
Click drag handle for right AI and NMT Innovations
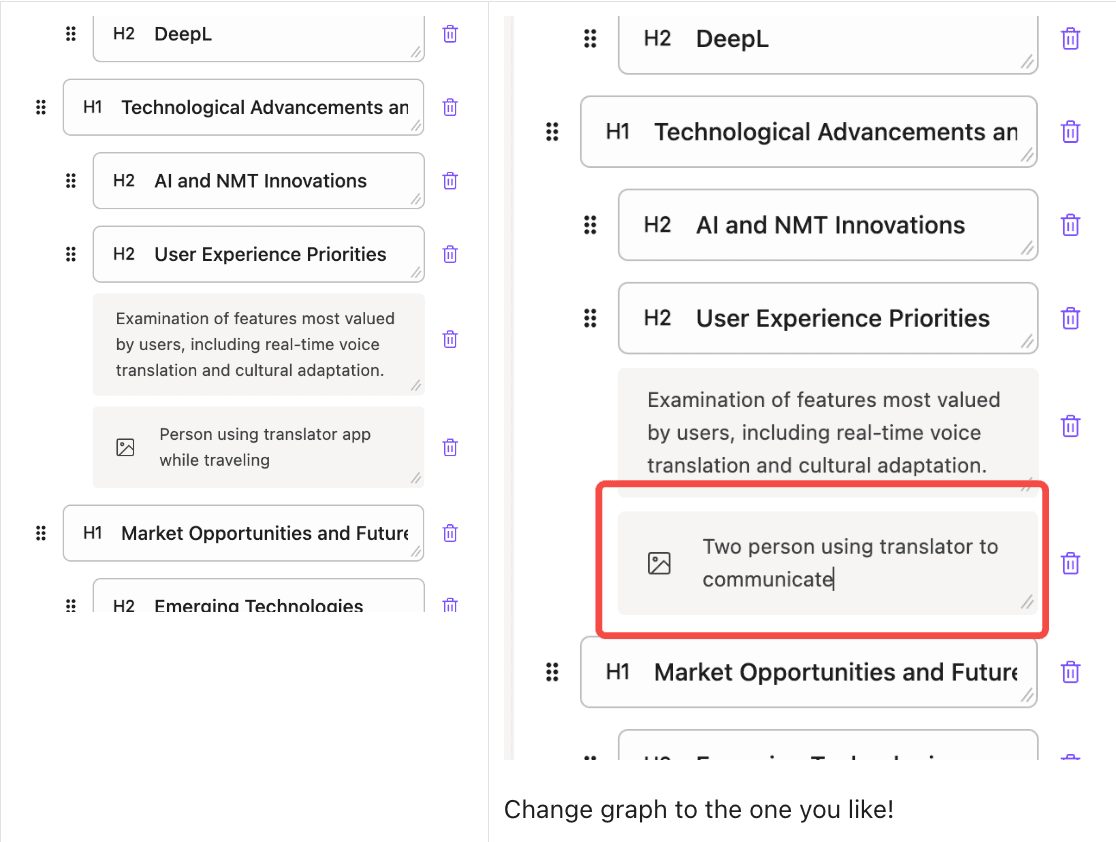click(590, 225)
